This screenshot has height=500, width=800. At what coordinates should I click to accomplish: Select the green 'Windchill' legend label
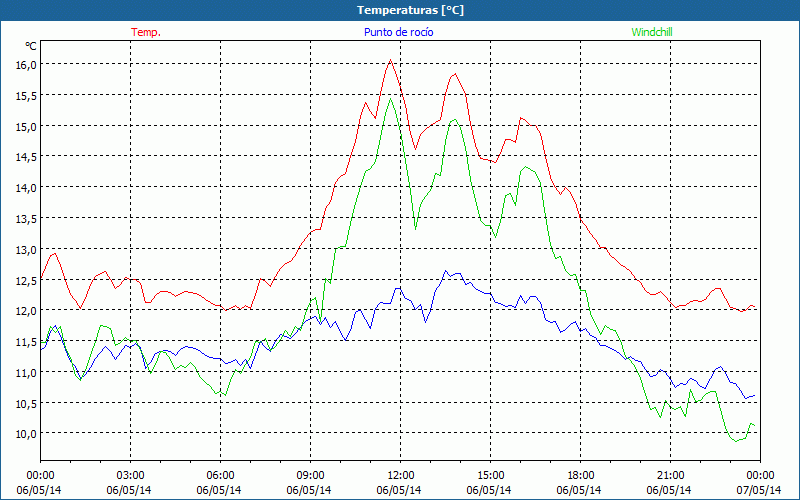click(652, 32)
